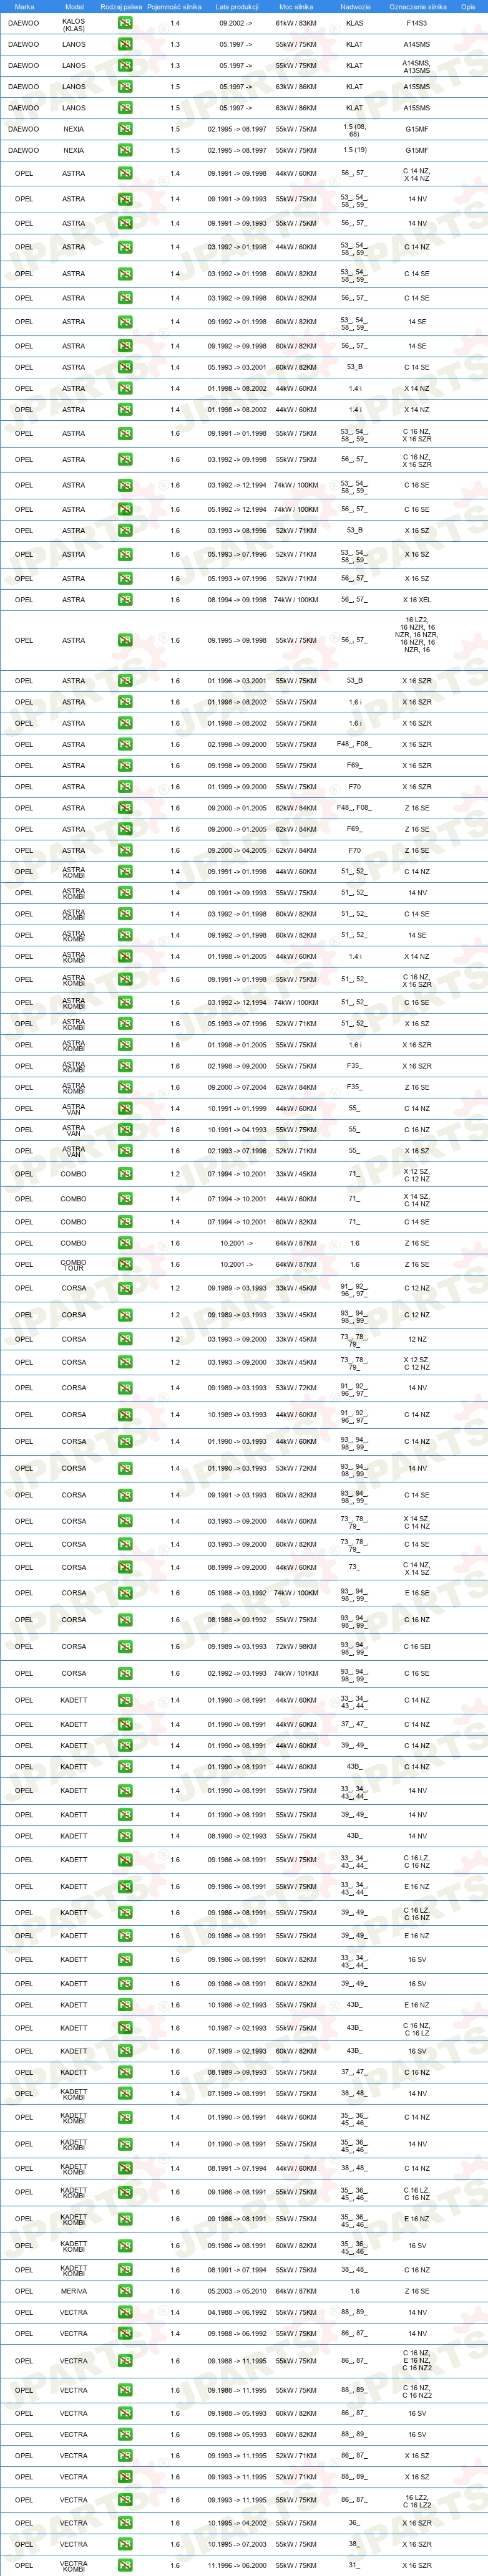
Task: Click the 61kW / 83KM power cell
Action: click(296, 23)
